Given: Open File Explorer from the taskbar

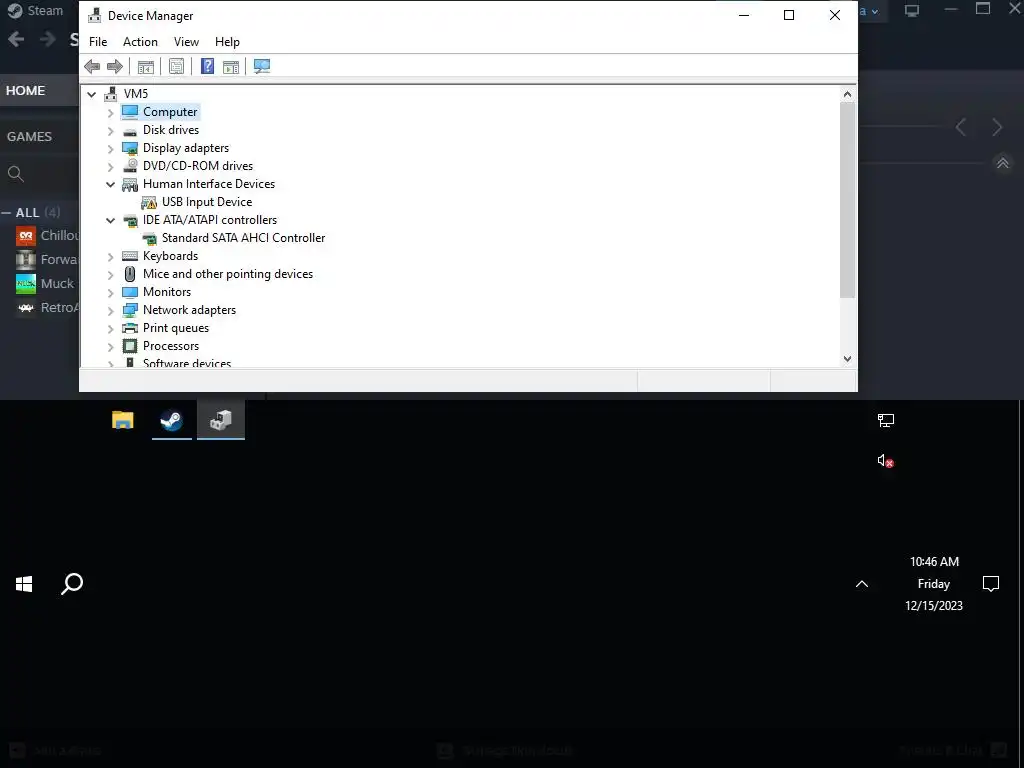Looking at the screenshot, I should (x=123, y=420).
